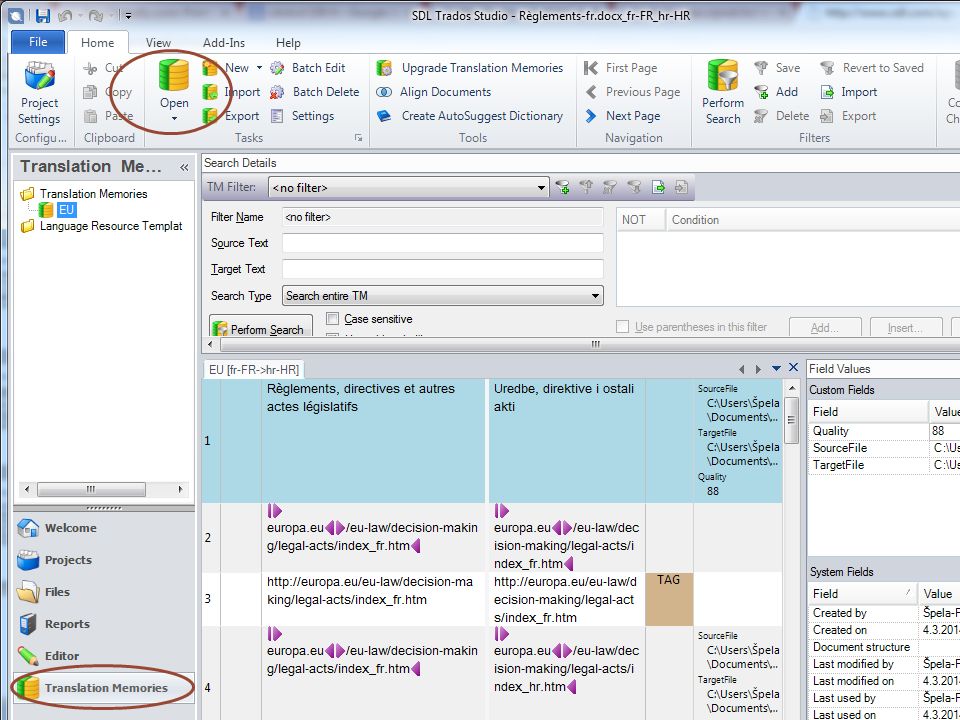Click the Source Text input field
This screenshot has width=960, height=720.
click(x=442, y=243)
